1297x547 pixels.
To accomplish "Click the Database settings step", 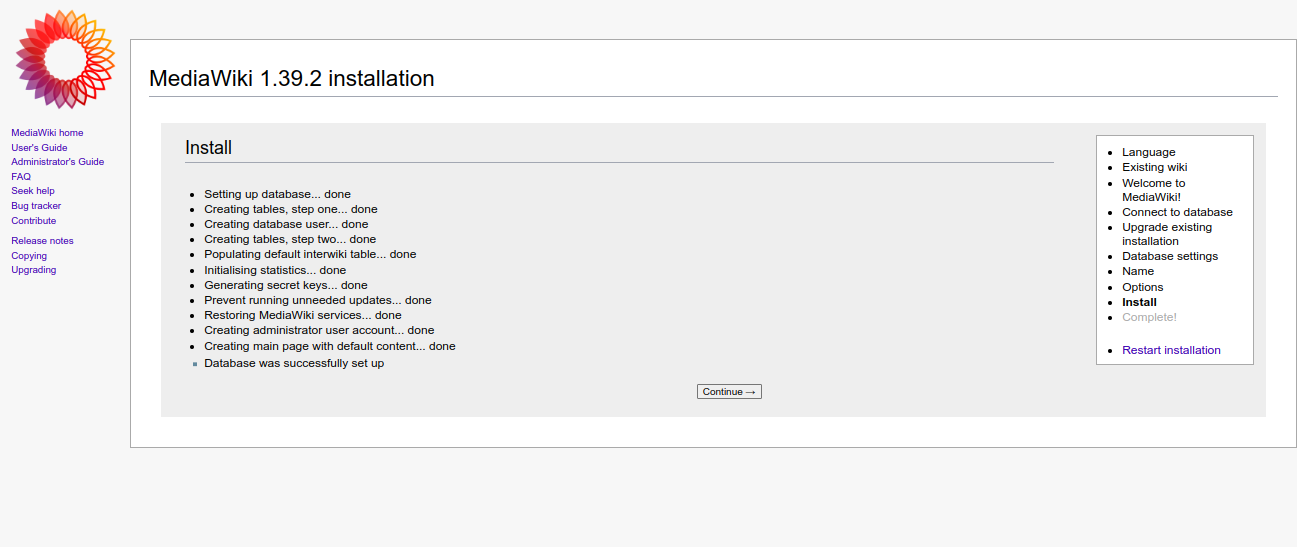I will [x=1170, y=256].
